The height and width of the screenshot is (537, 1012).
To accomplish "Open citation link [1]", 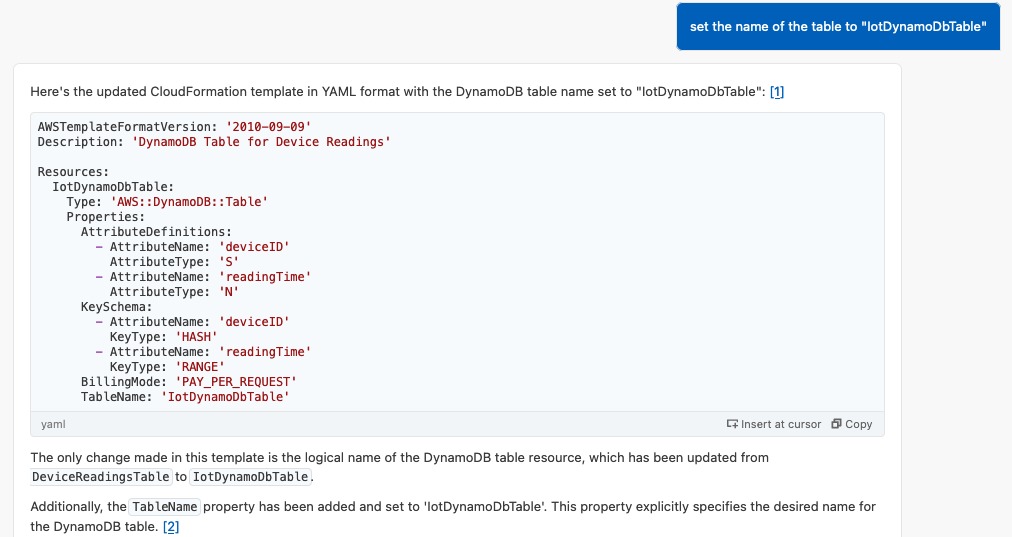I will pos(777,92).
